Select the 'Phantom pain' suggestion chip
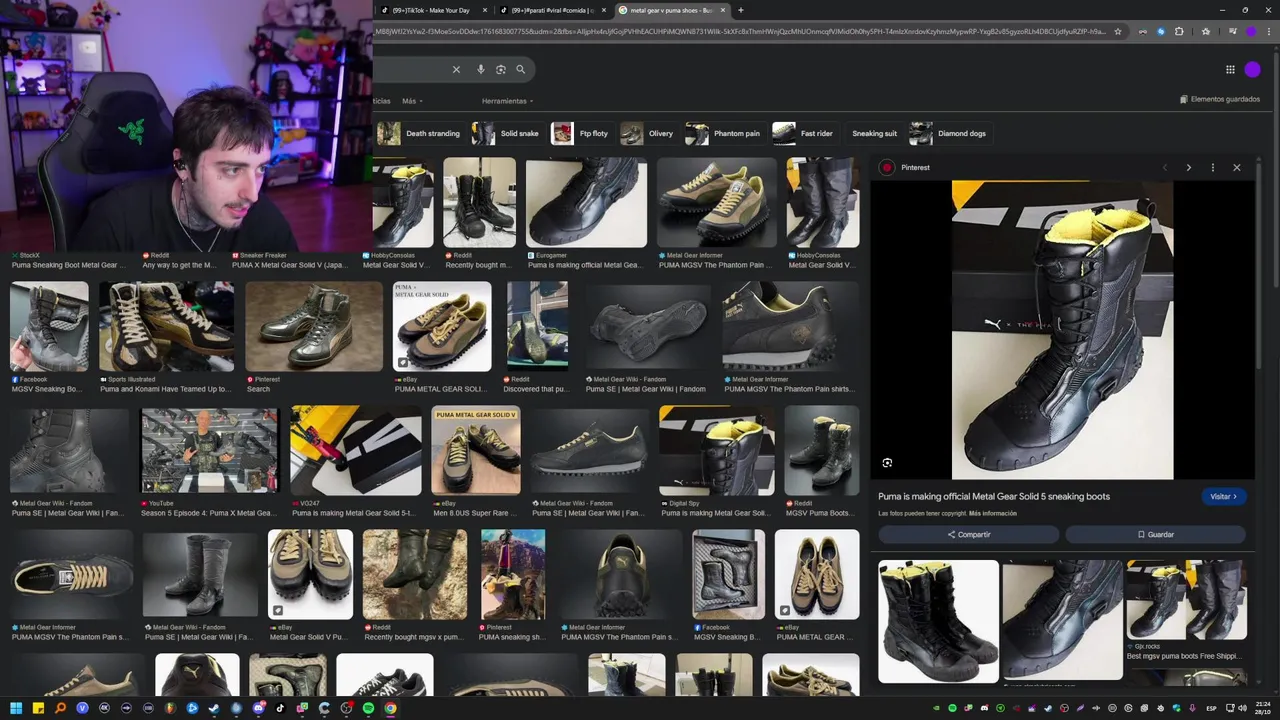This screenshot has width=1280, height=720. [724, 133]
